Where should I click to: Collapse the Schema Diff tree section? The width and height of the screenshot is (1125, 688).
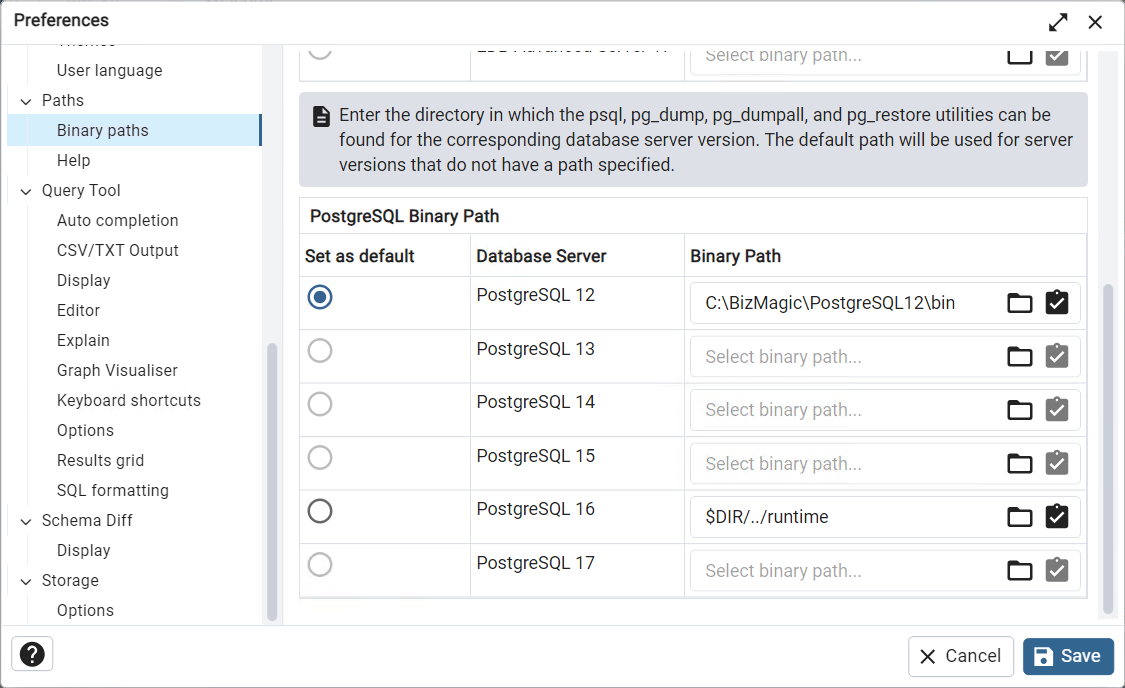click(26, 522)
